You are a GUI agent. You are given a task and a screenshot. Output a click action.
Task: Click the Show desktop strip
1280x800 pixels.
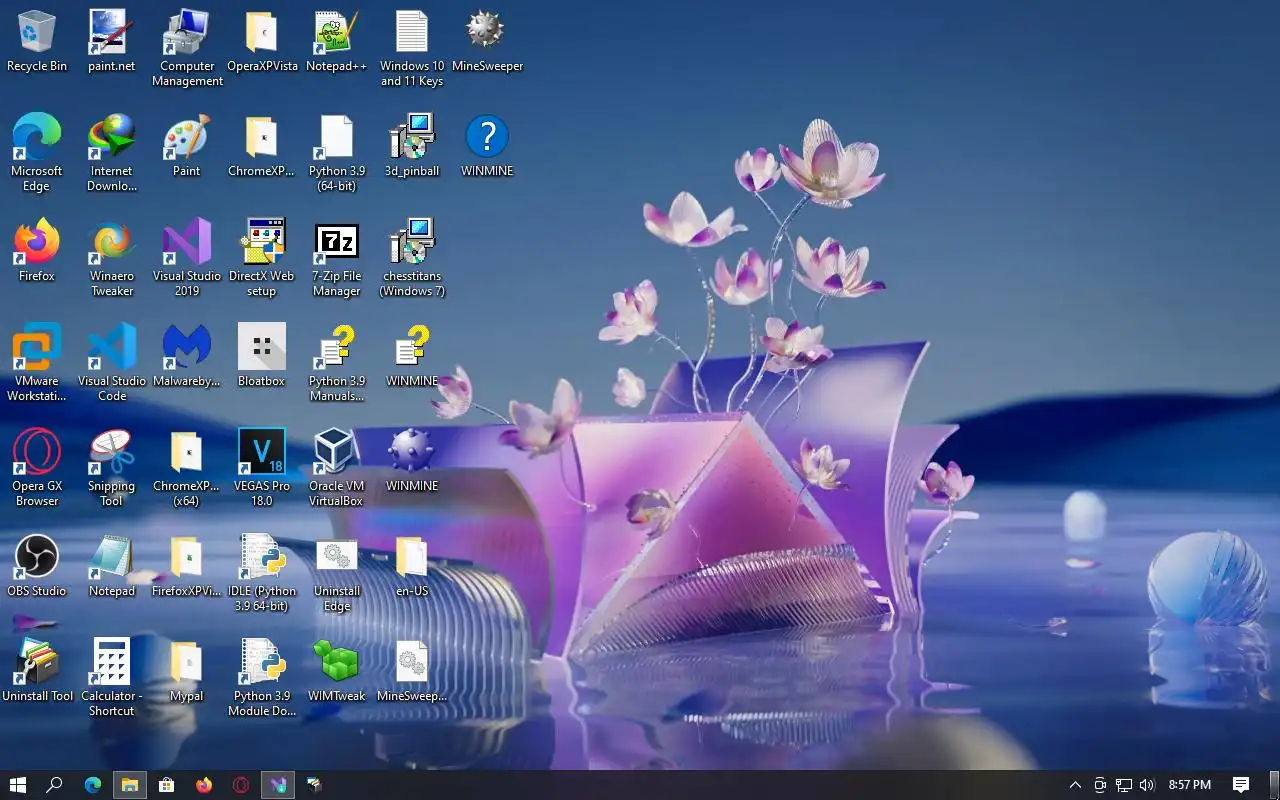(x=1277, y=785)
